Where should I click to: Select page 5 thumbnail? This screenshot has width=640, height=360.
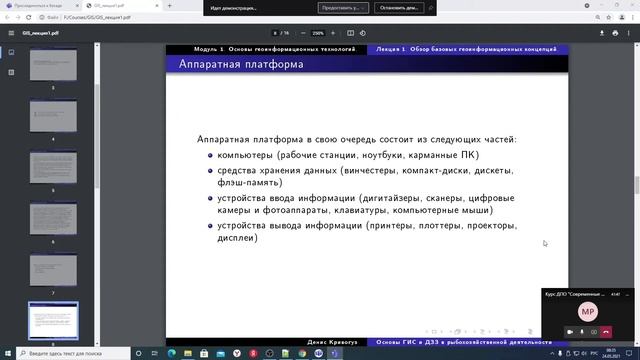[53, 168]
